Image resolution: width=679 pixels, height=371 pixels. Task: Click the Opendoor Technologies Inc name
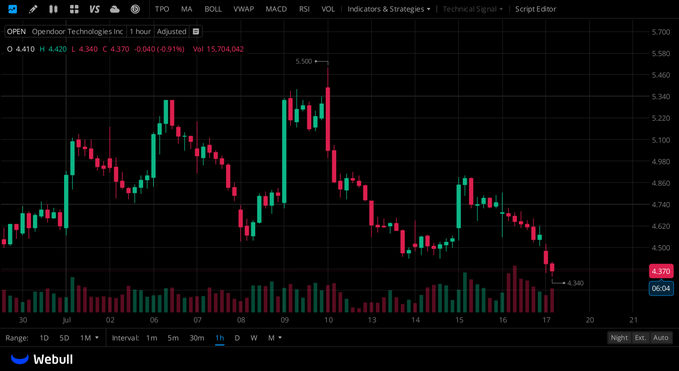pos(78,32)
